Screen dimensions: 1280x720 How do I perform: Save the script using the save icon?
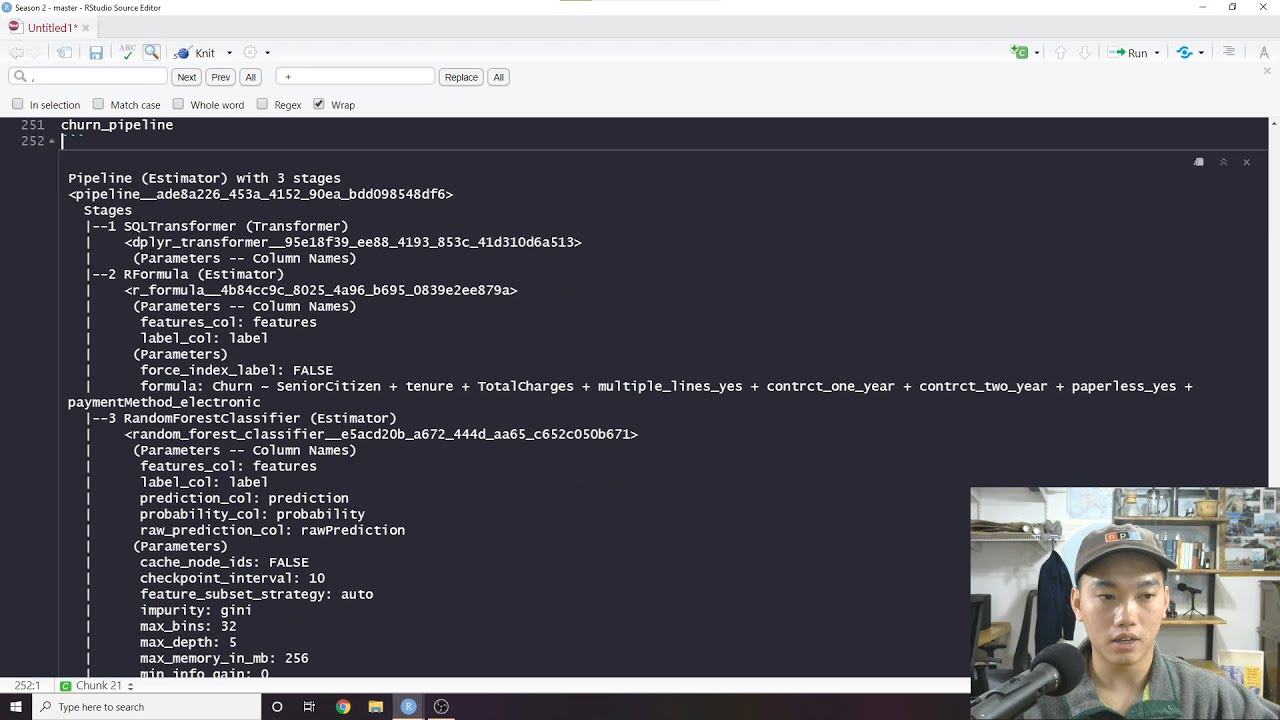97,52
